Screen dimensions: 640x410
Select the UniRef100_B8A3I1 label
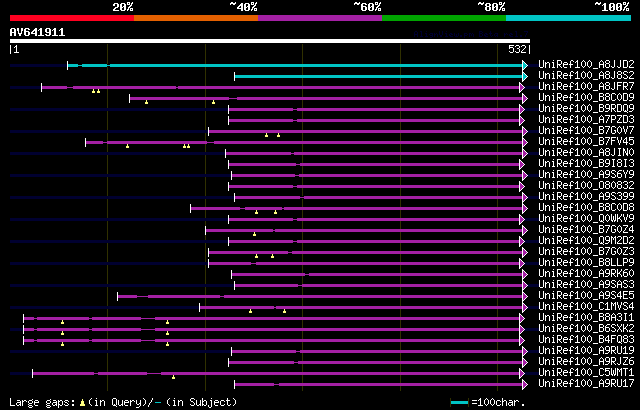click(x=586, y=317)
